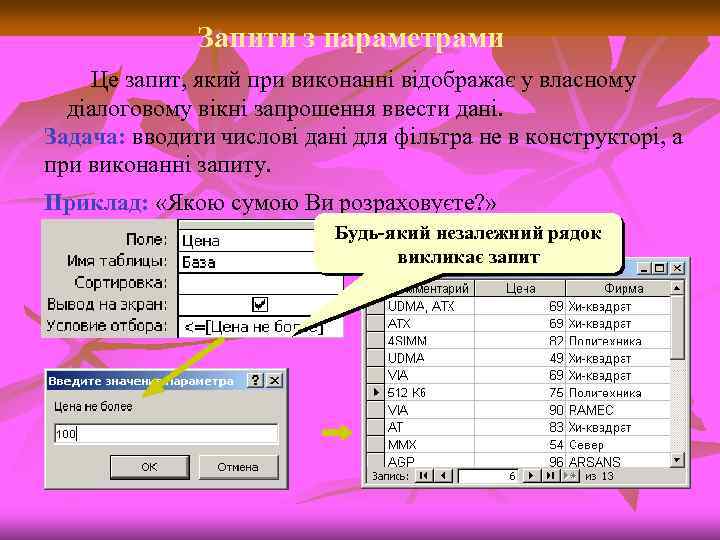Image resolution: width=720 pixels, height=540 pixels.
Task: Click the AT comment cell with price 83
Action: point(430,427)
